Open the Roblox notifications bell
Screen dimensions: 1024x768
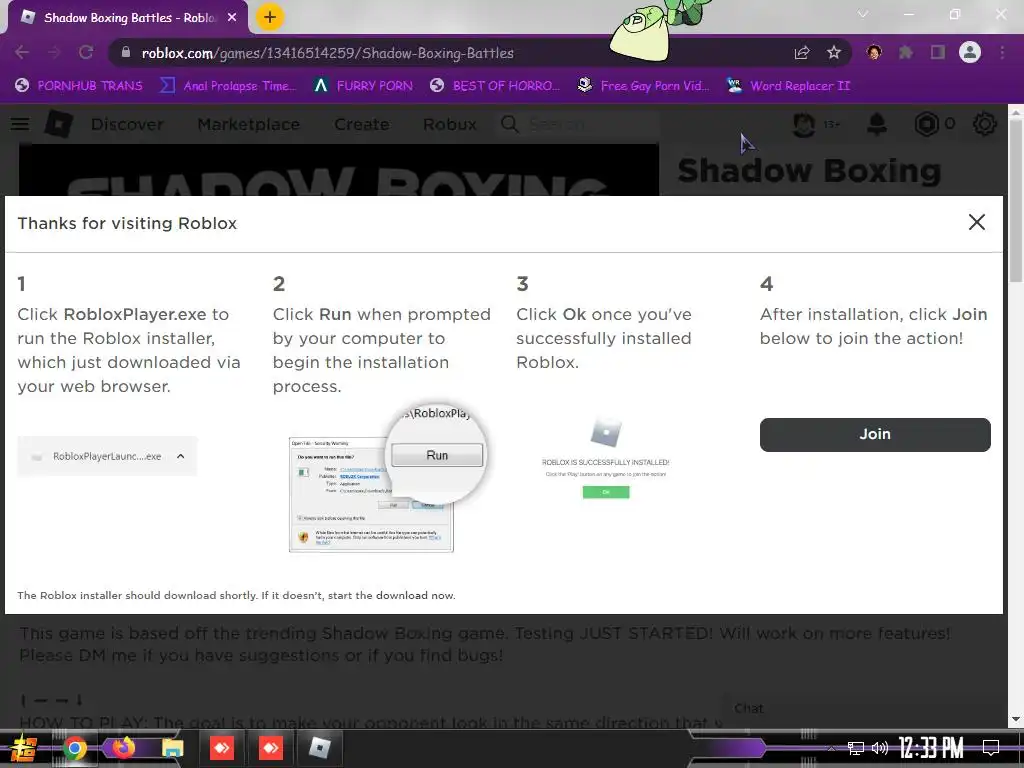pyautogui.click(x=876, y=124)
